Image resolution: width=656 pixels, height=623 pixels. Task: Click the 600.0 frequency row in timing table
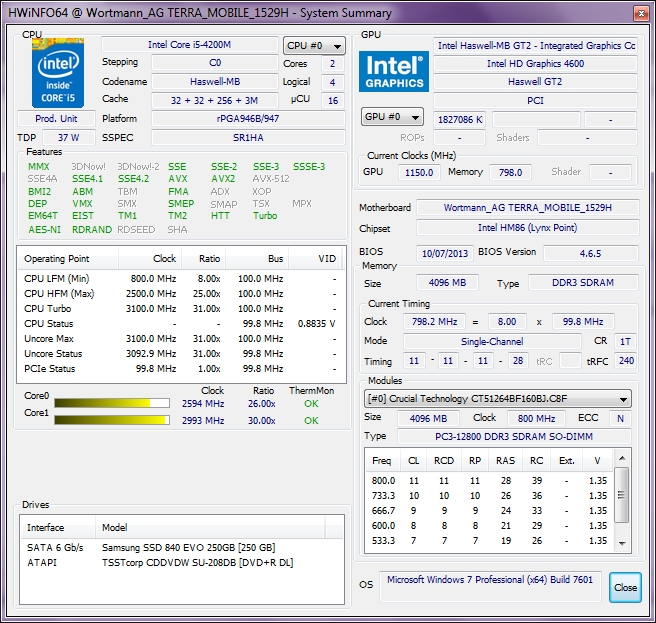coord(489,526)
